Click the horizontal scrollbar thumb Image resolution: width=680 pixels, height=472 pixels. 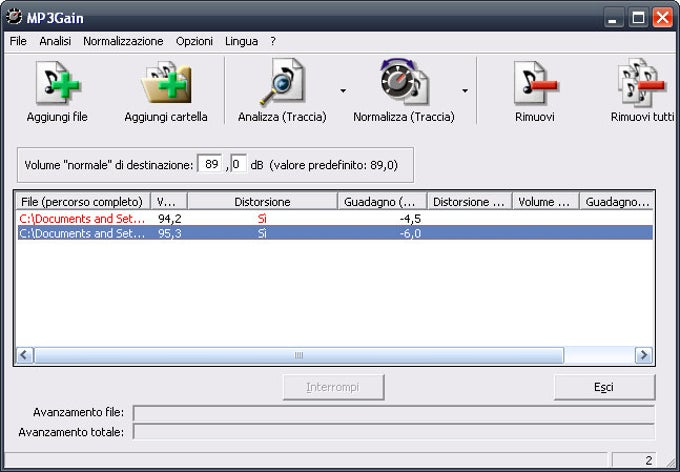point(299,355)
